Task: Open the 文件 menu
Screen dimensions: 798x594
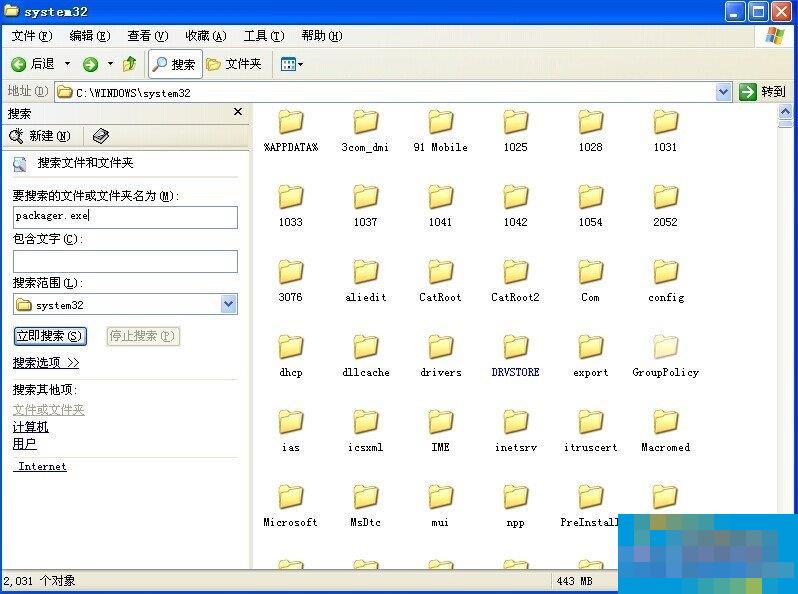Action: point(32,36)
